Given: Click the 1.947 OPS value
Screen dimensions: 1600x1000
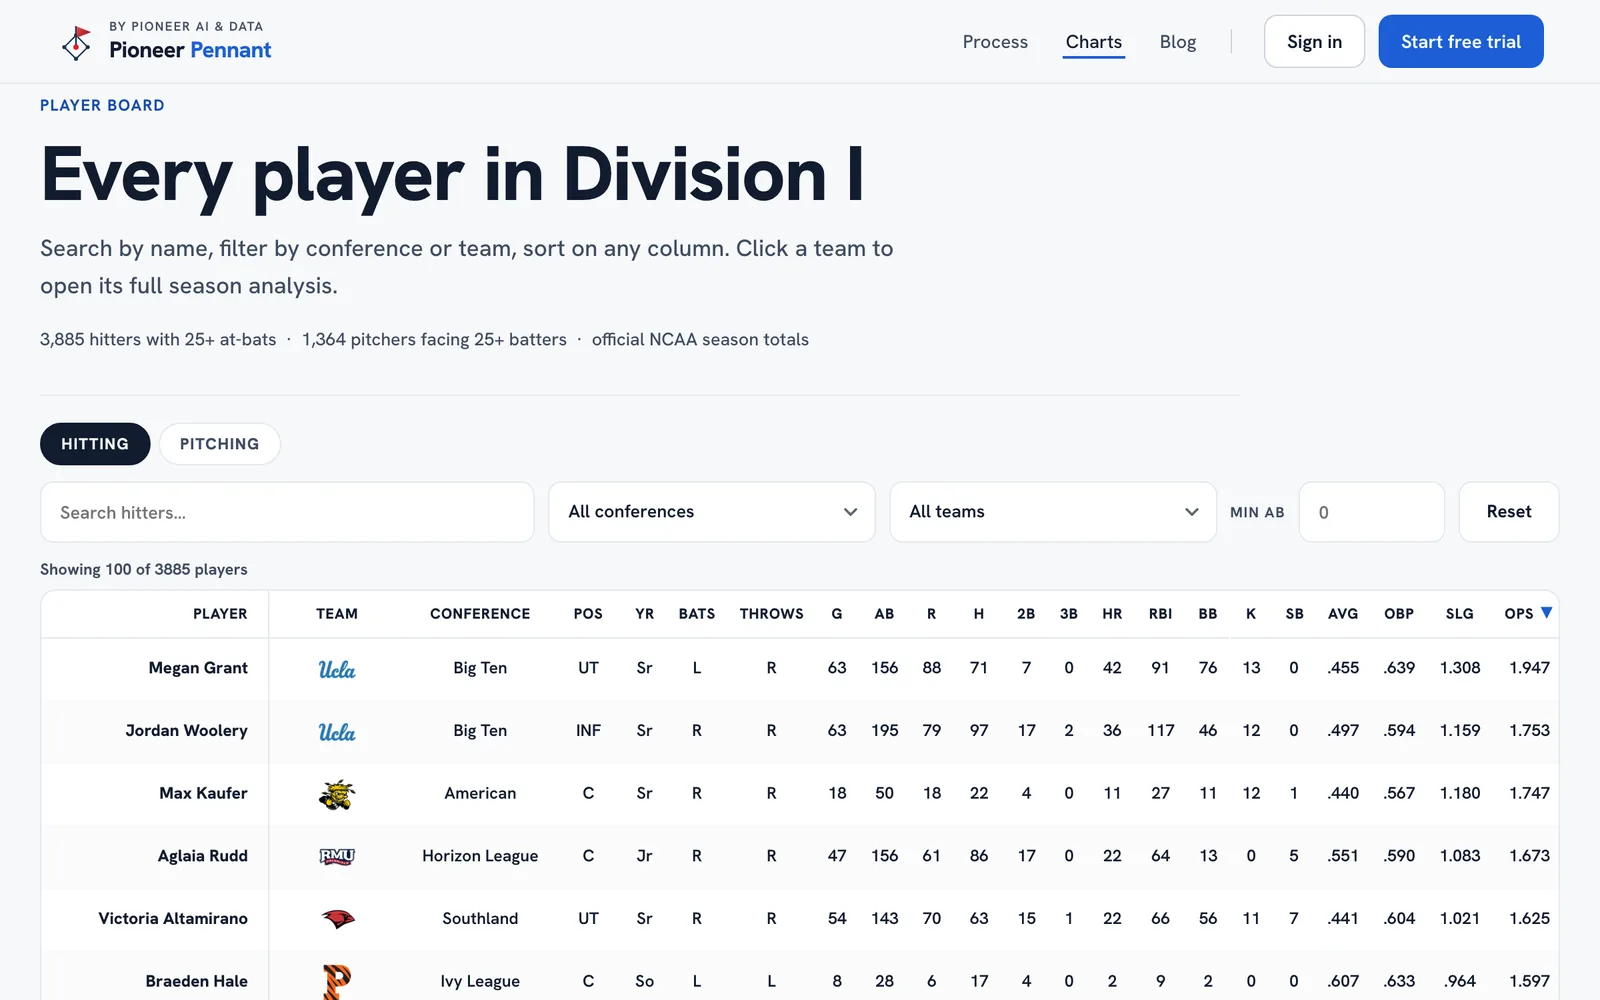Looking at the screenshot, I should 1530,668.
